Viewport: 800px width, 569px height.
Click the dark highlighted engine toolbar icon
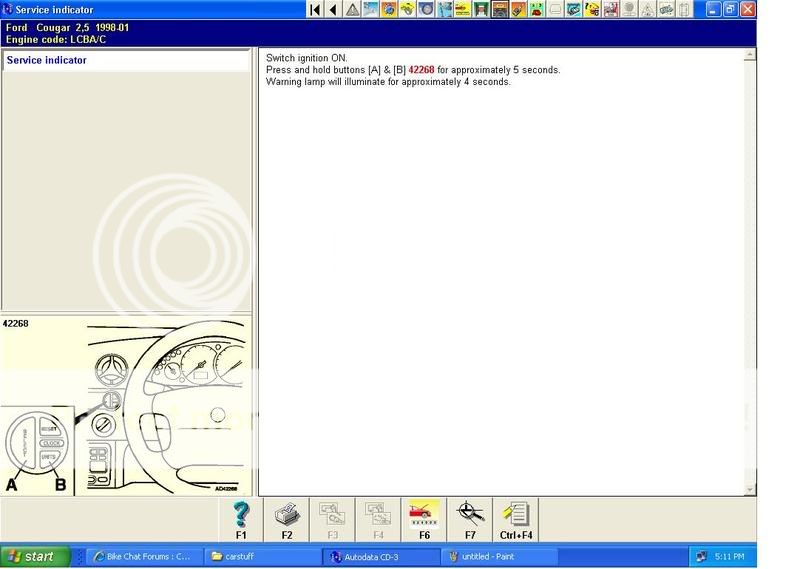pos(499,9)
